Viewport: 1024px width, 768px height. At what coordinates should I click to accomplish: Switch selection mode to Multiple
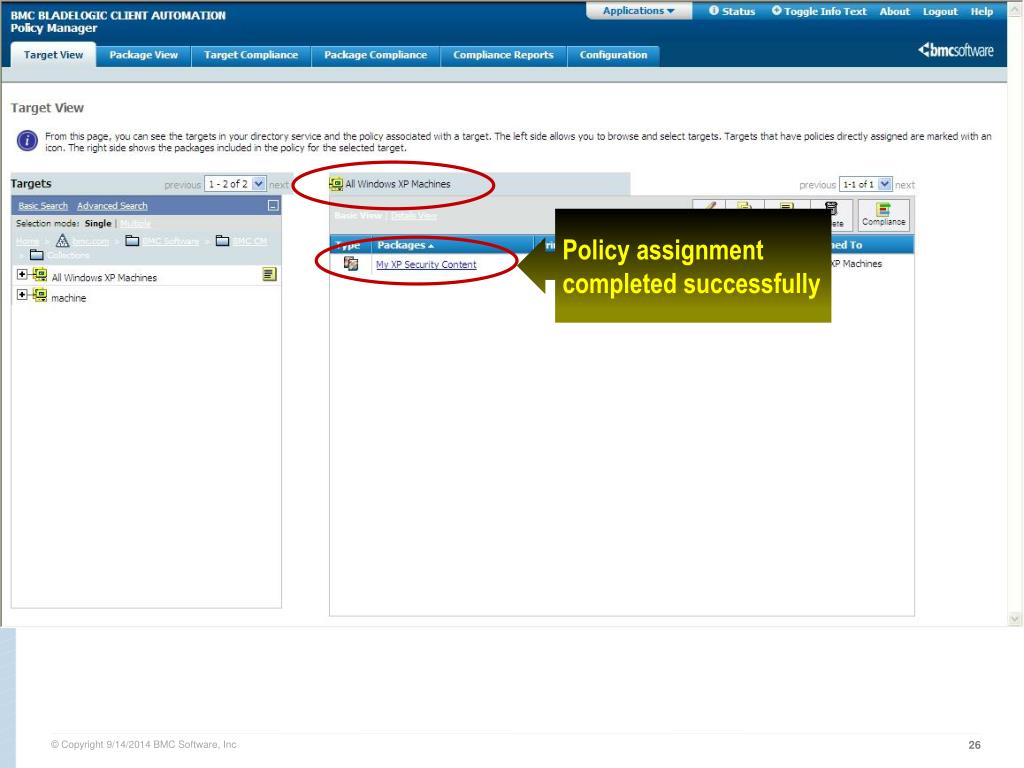pos(135,223)
